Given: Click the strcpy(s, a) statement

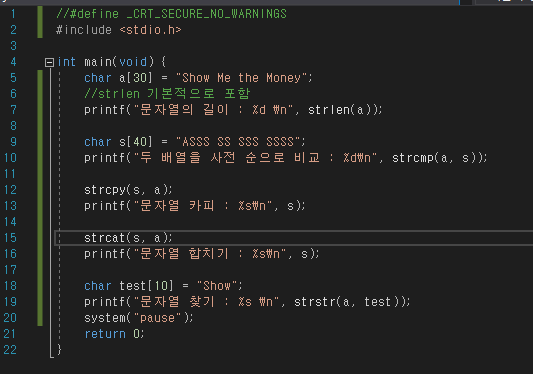Looking at the screenshot, I should [x=128, y=190].
